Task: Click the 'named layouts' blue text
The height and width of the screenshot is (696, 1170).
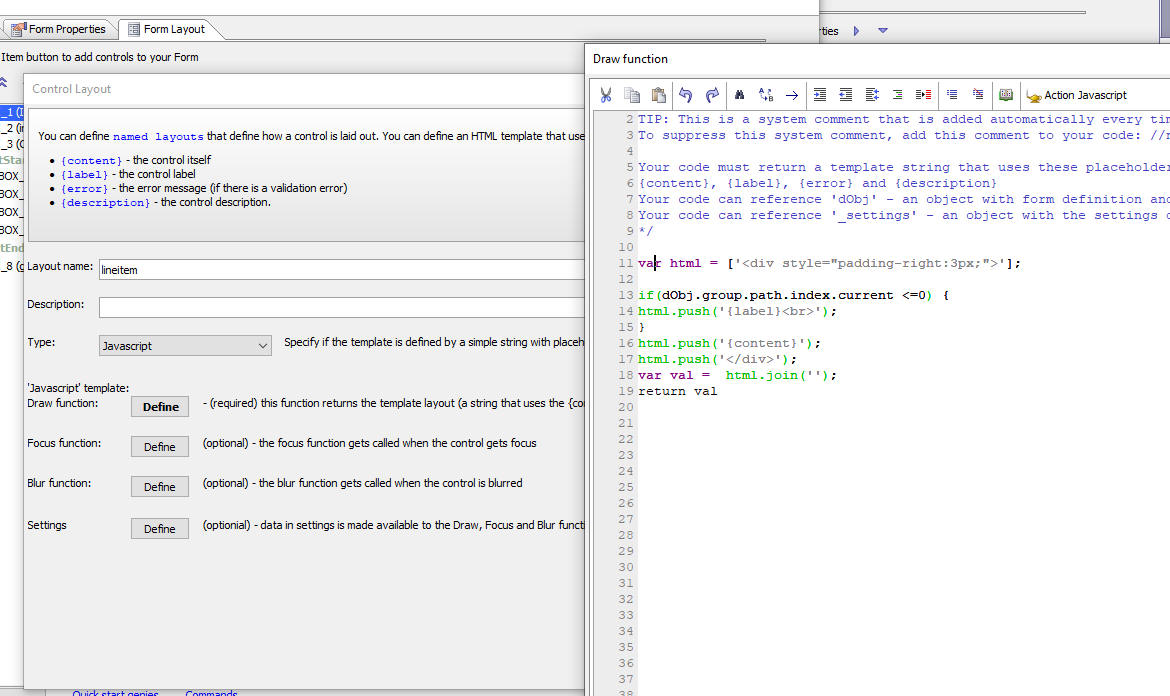Action: pos(158,137)
